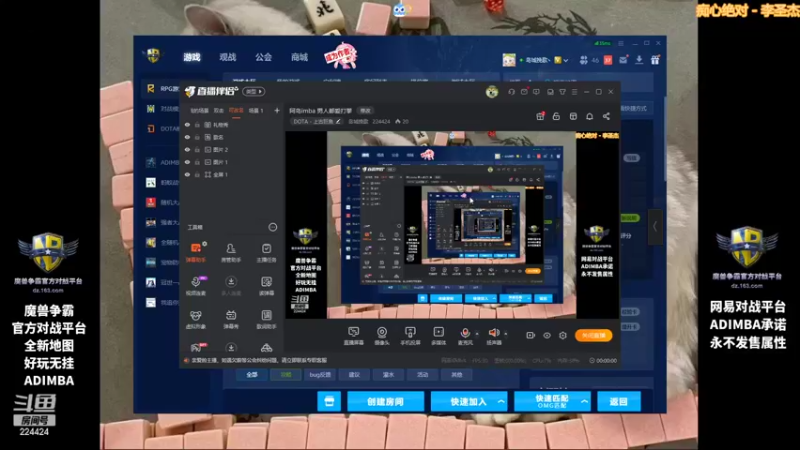Image resolution: width=800 pixels, height=450 pixels.
Task: Open the 歌词助手 tool icon
Action: click(x=266, y=319)
